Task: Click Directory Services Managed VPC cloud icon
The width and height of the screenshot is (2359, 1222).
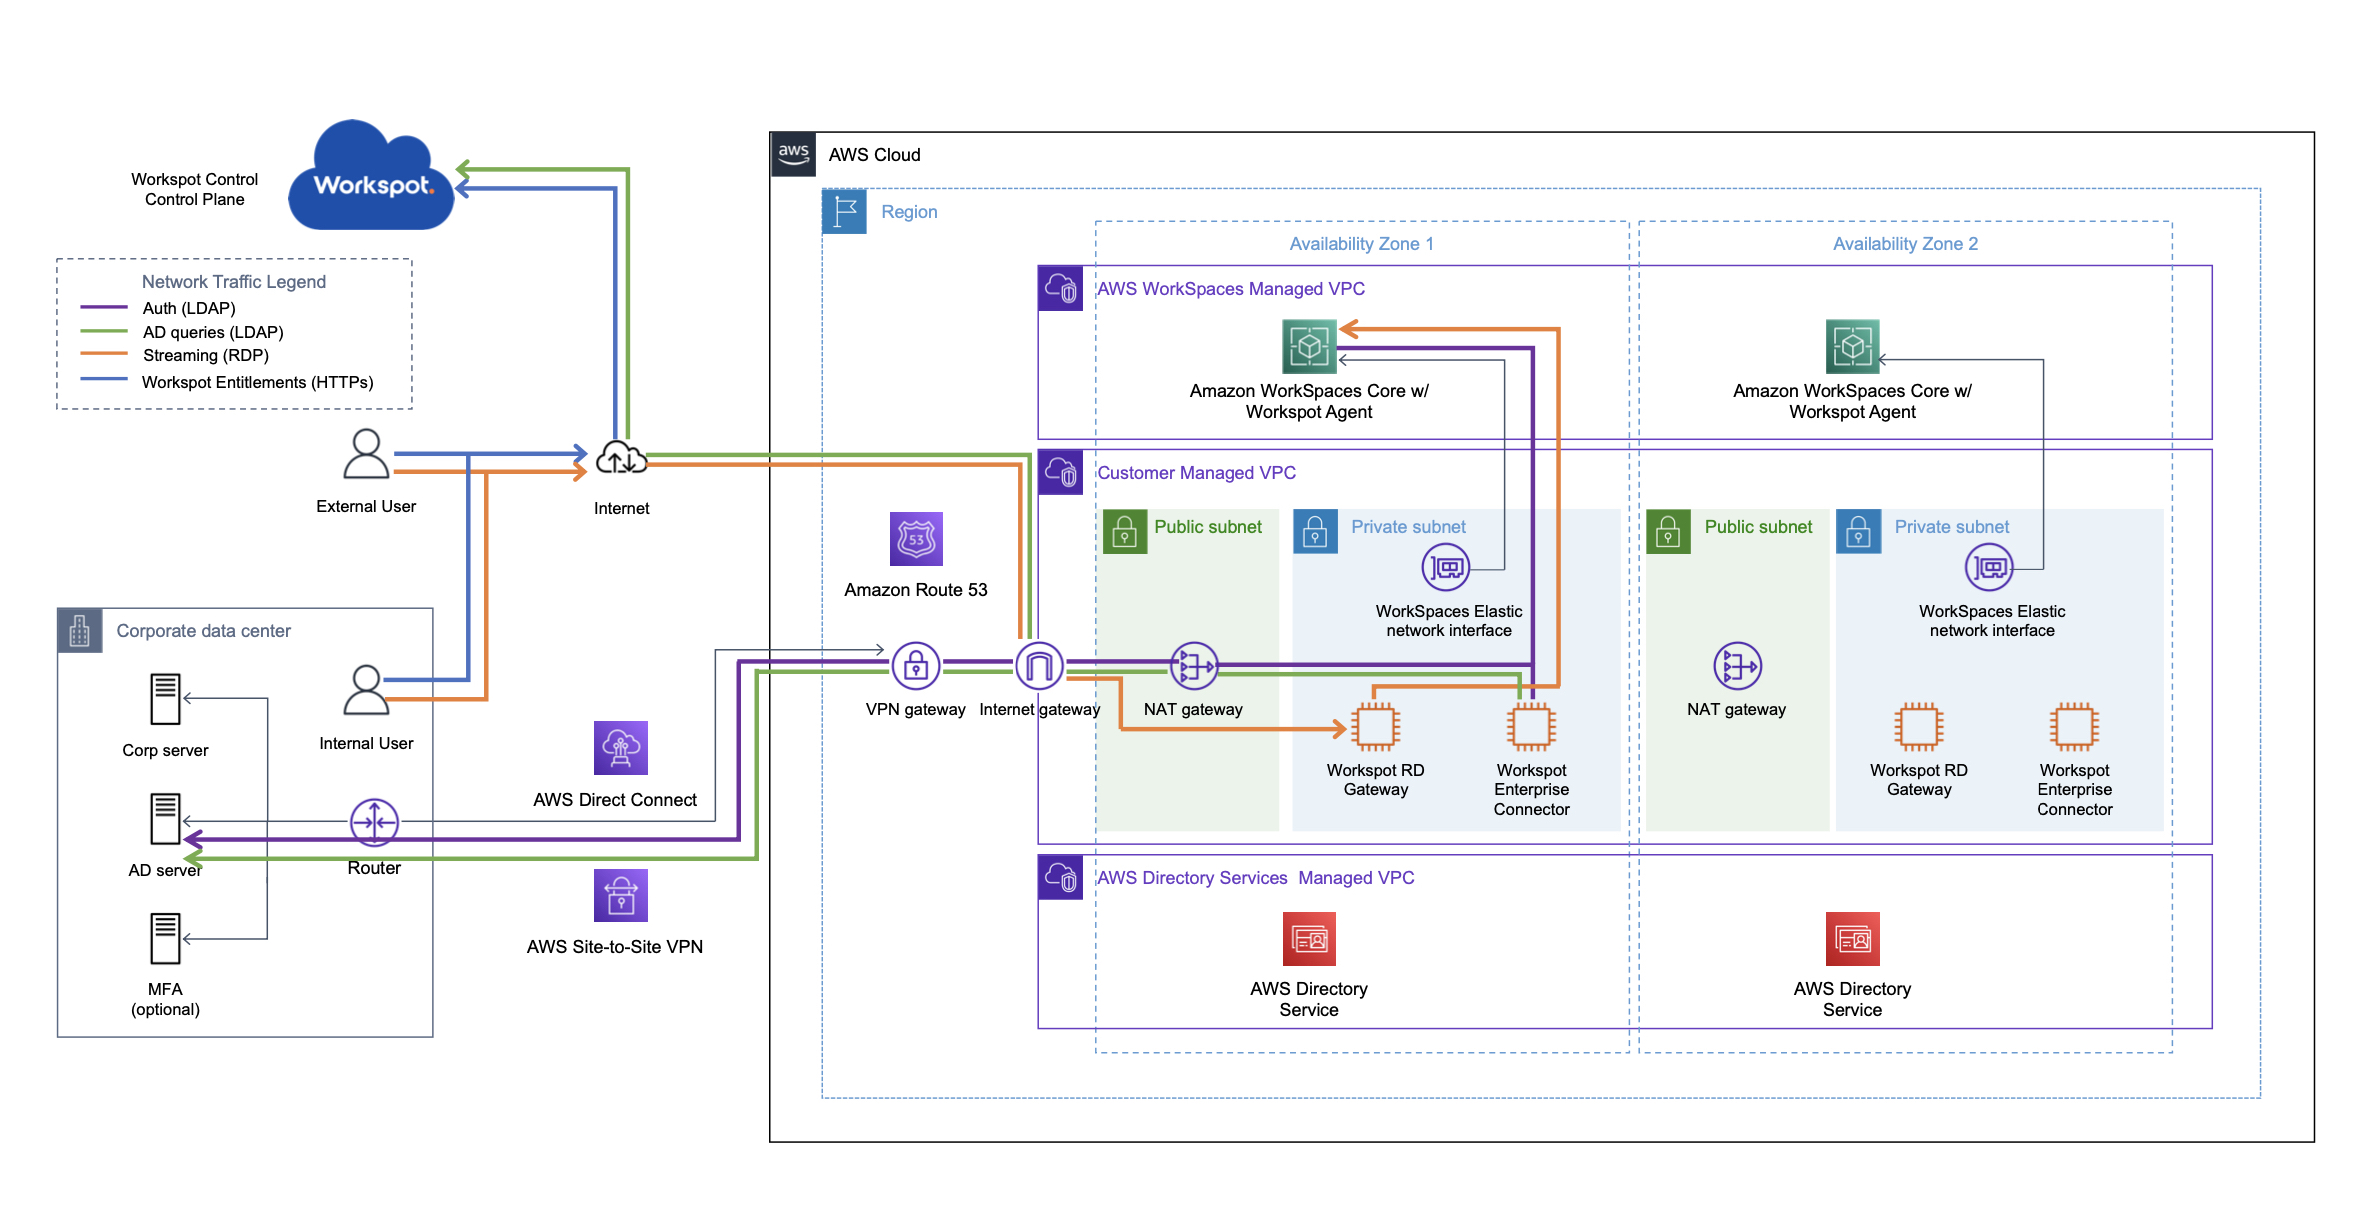Action: point(1061,878)
